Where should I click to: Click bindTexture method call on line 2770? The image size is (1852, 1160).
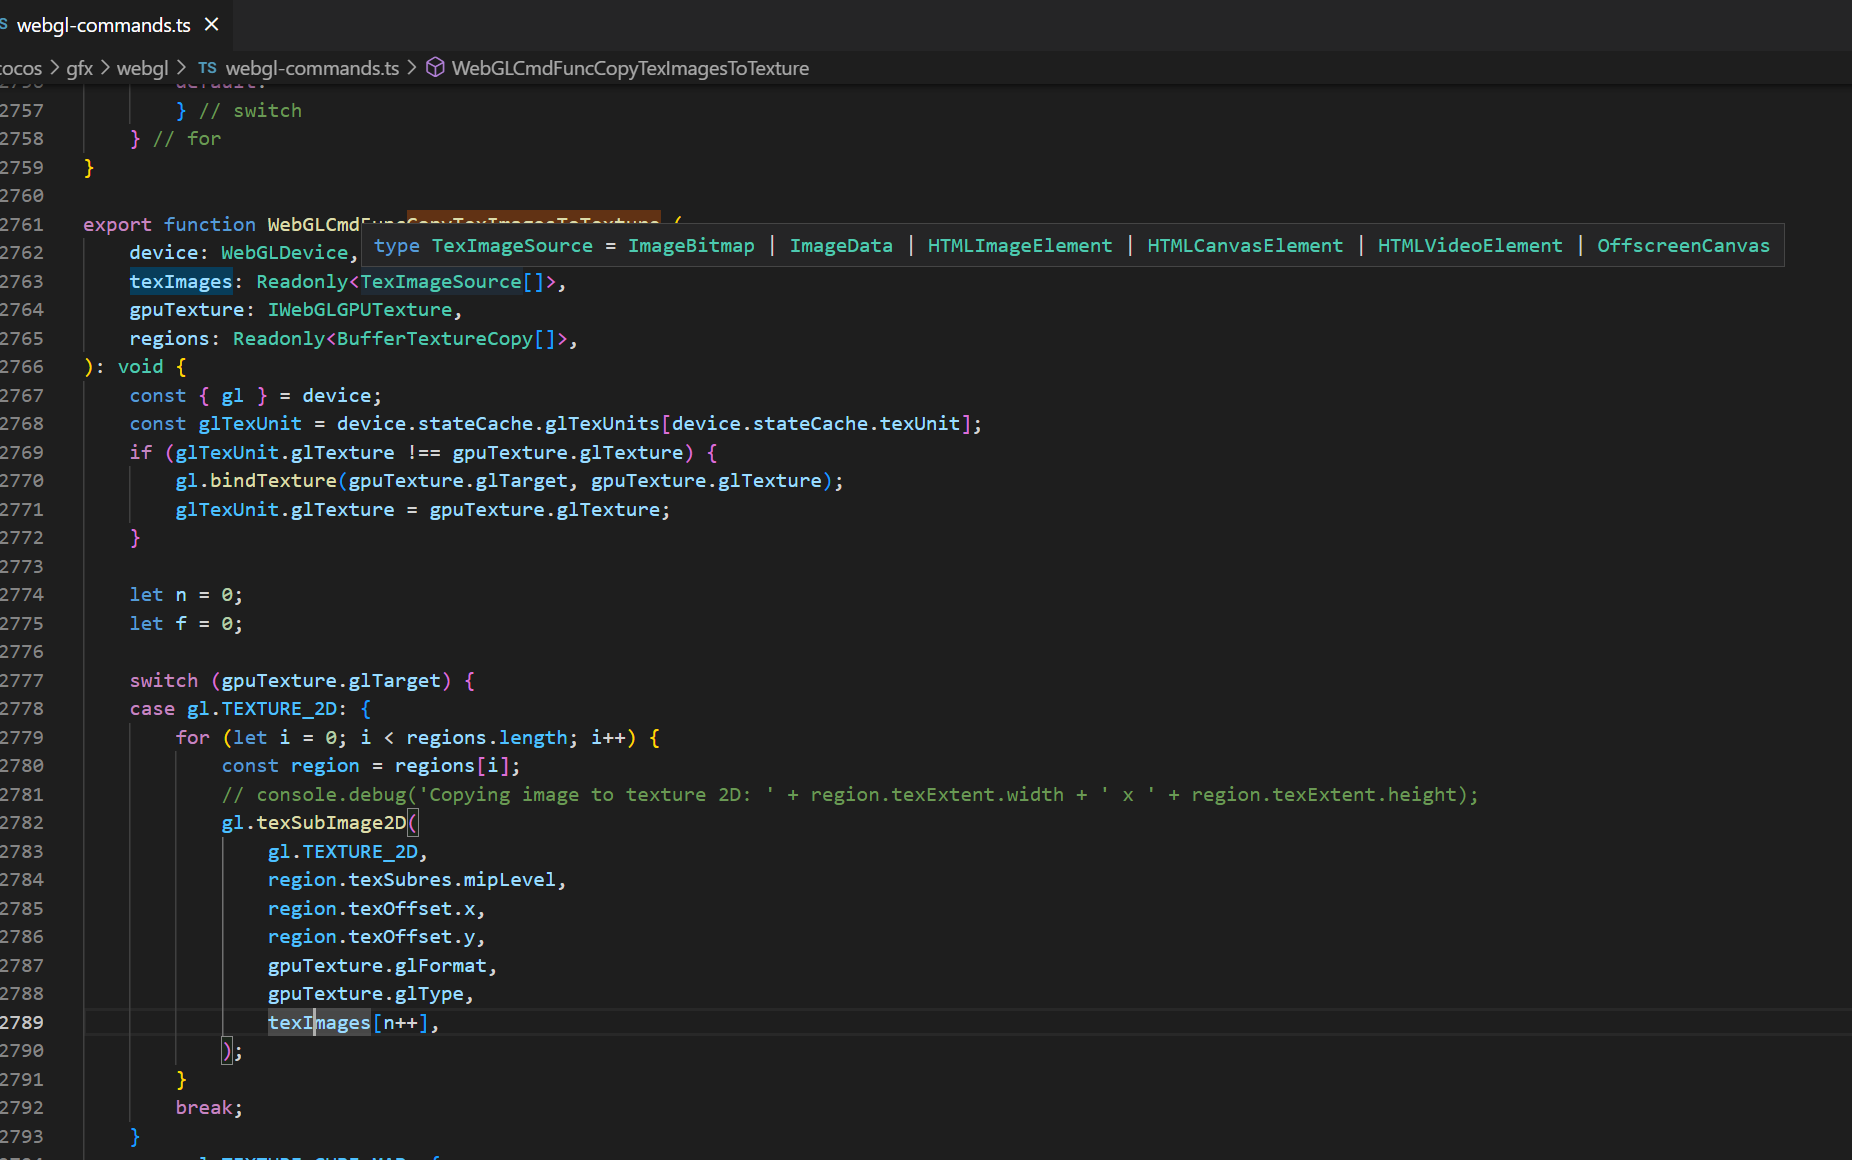coord(273,481)
